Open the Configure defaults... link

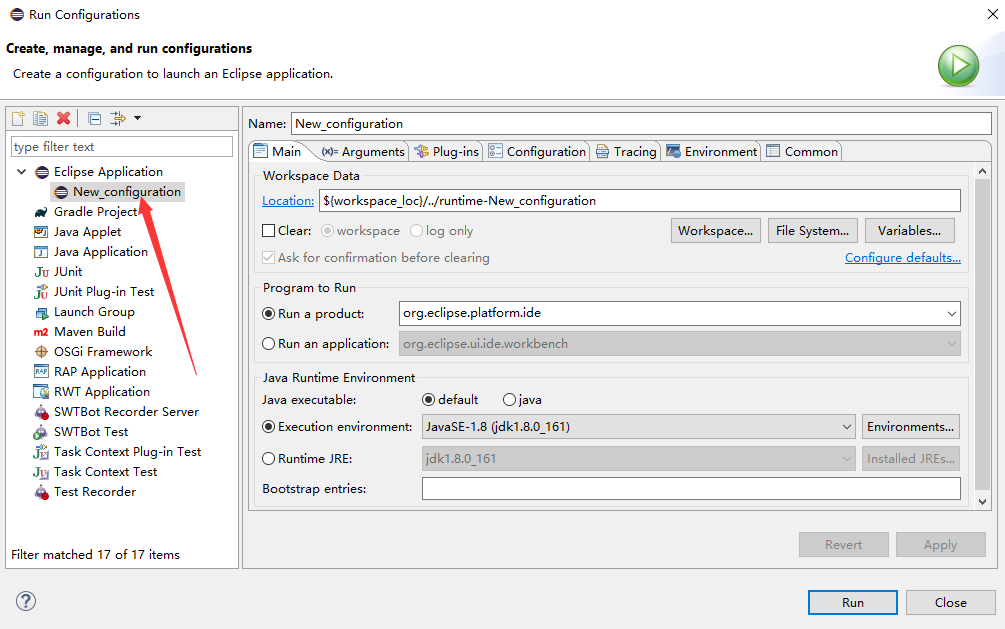click(x=902, y=258)
